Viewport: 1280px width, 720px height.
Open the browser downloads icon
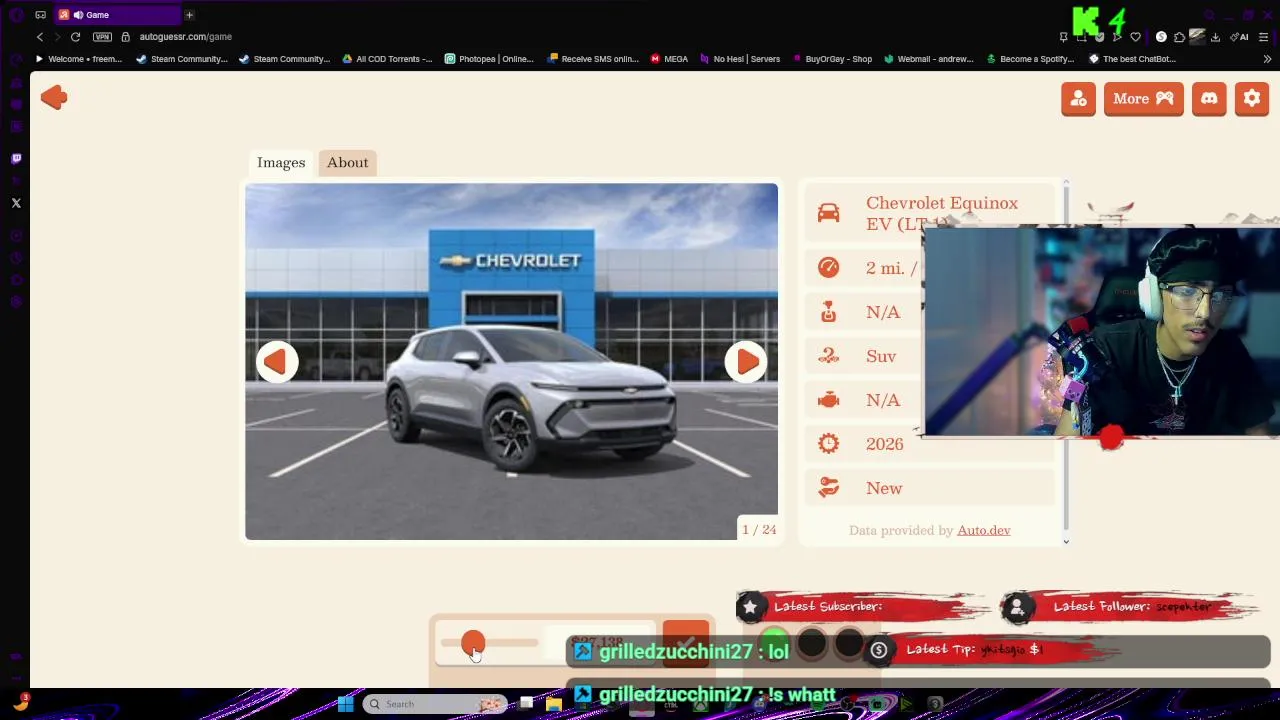1215,37
